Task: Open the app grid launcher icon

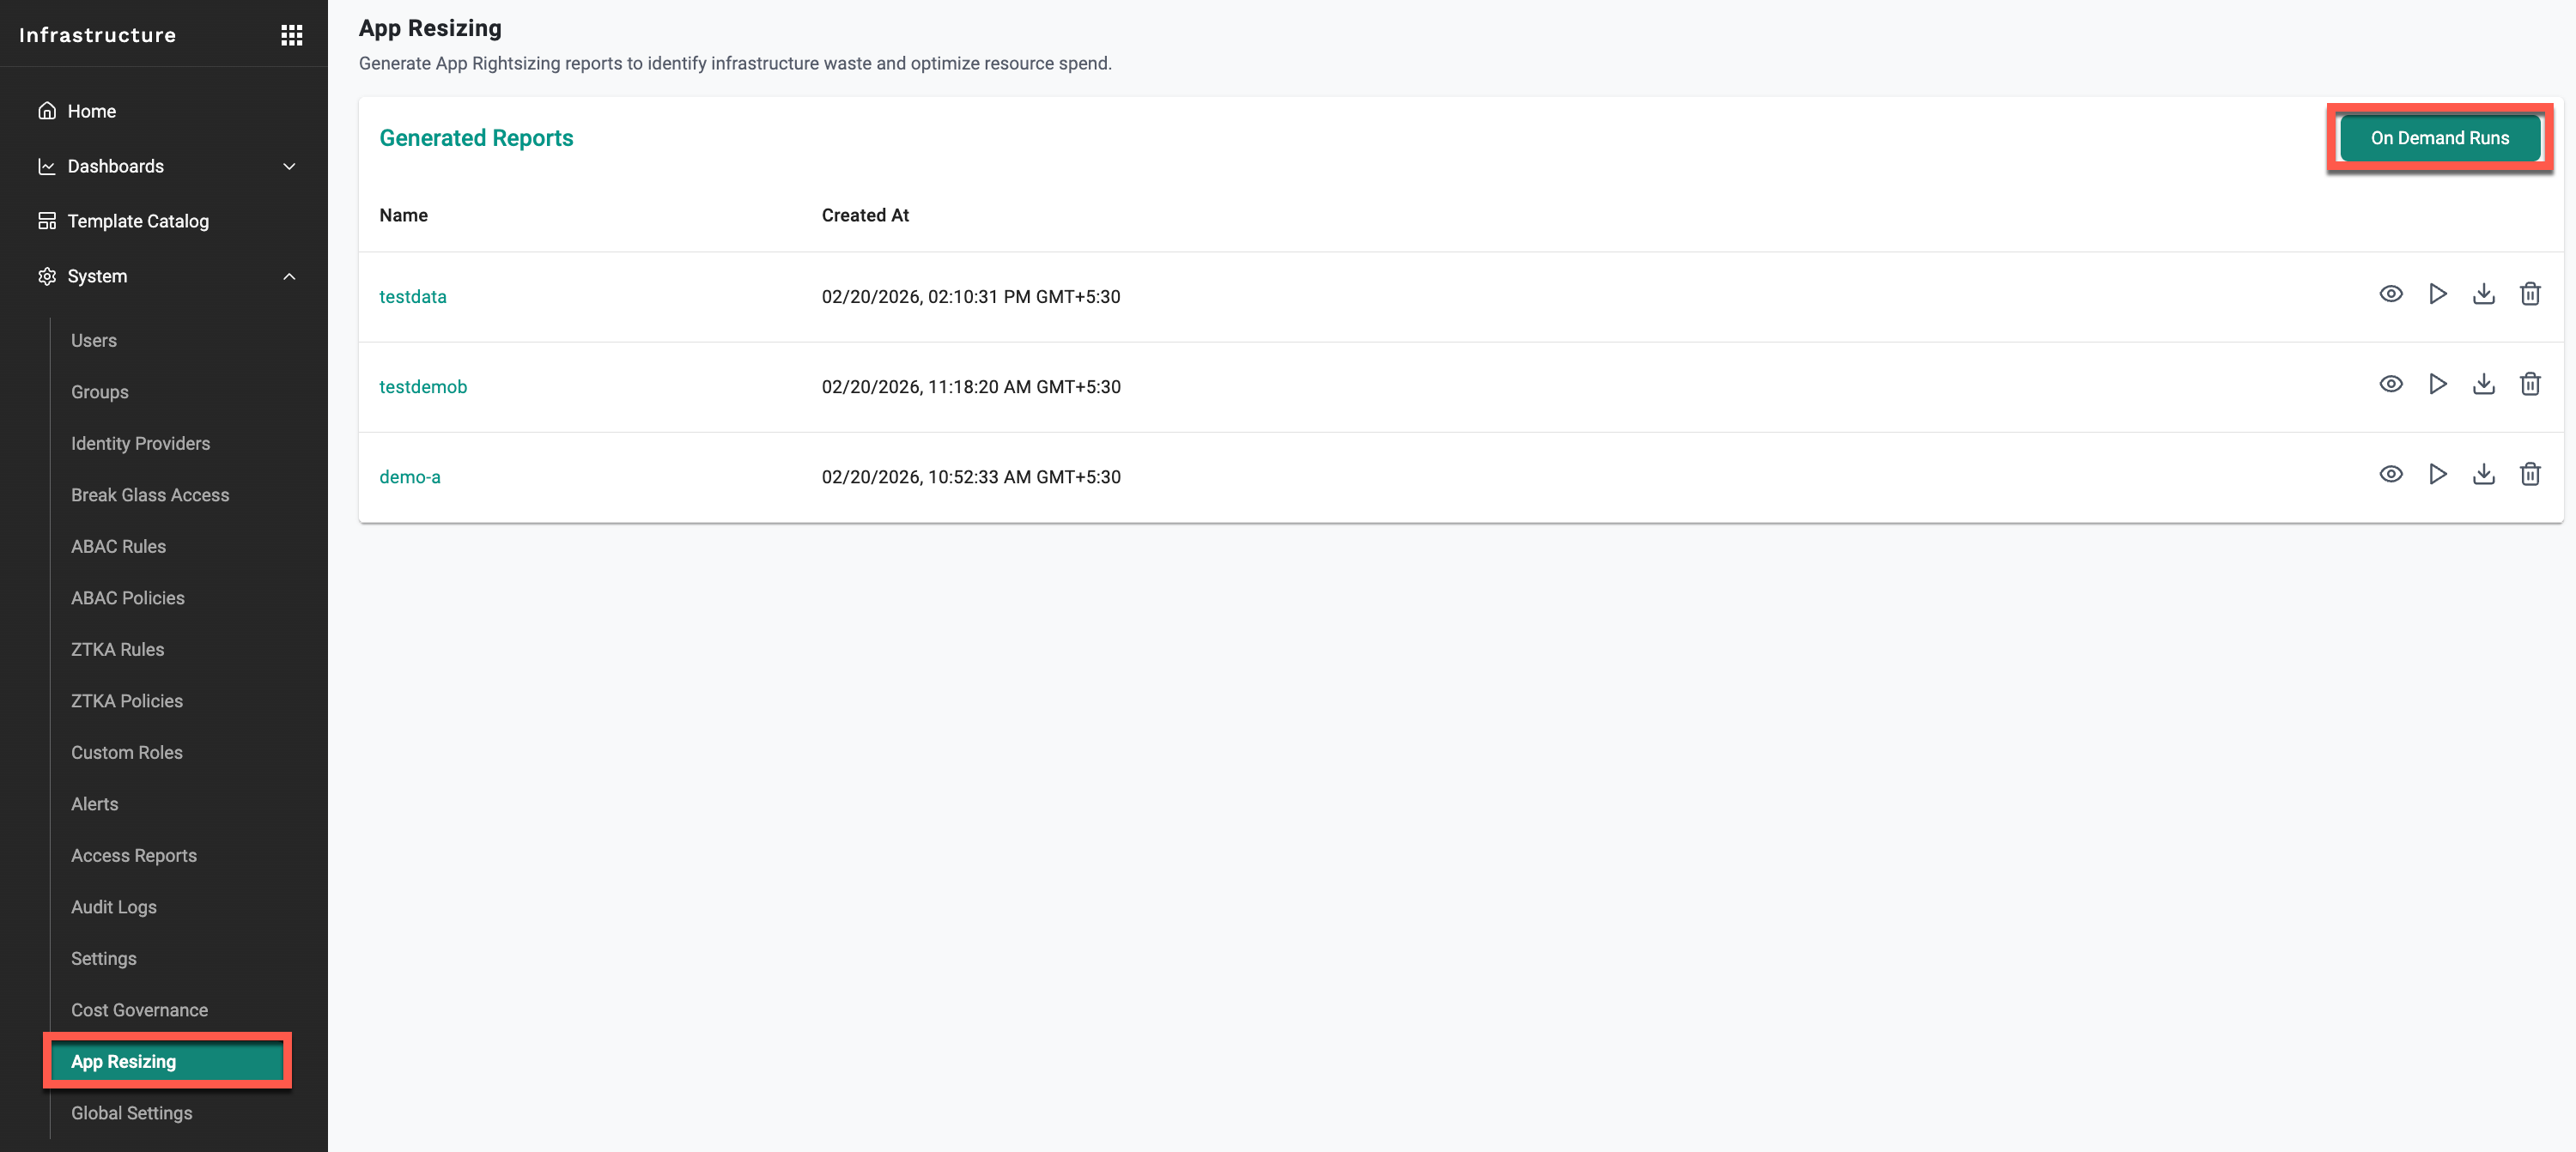Action: pyautogui.click(x=291, y=35)
